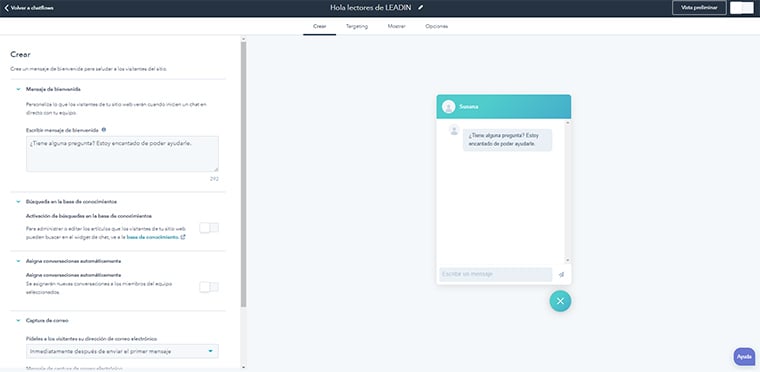
Task: Open the Inmediatamente después de enviar dropdown
Action: (x=122, y=351)
